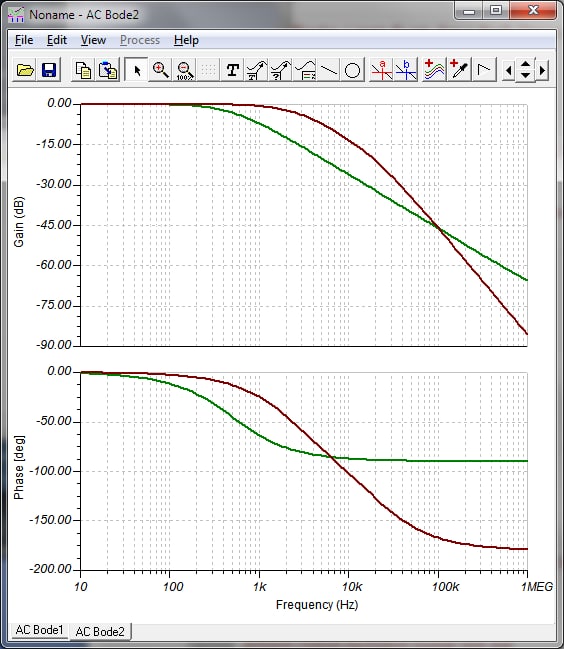Select the pointer arrow tool
Viewport: 564px width, 649px height.
[x=136, y=70]
